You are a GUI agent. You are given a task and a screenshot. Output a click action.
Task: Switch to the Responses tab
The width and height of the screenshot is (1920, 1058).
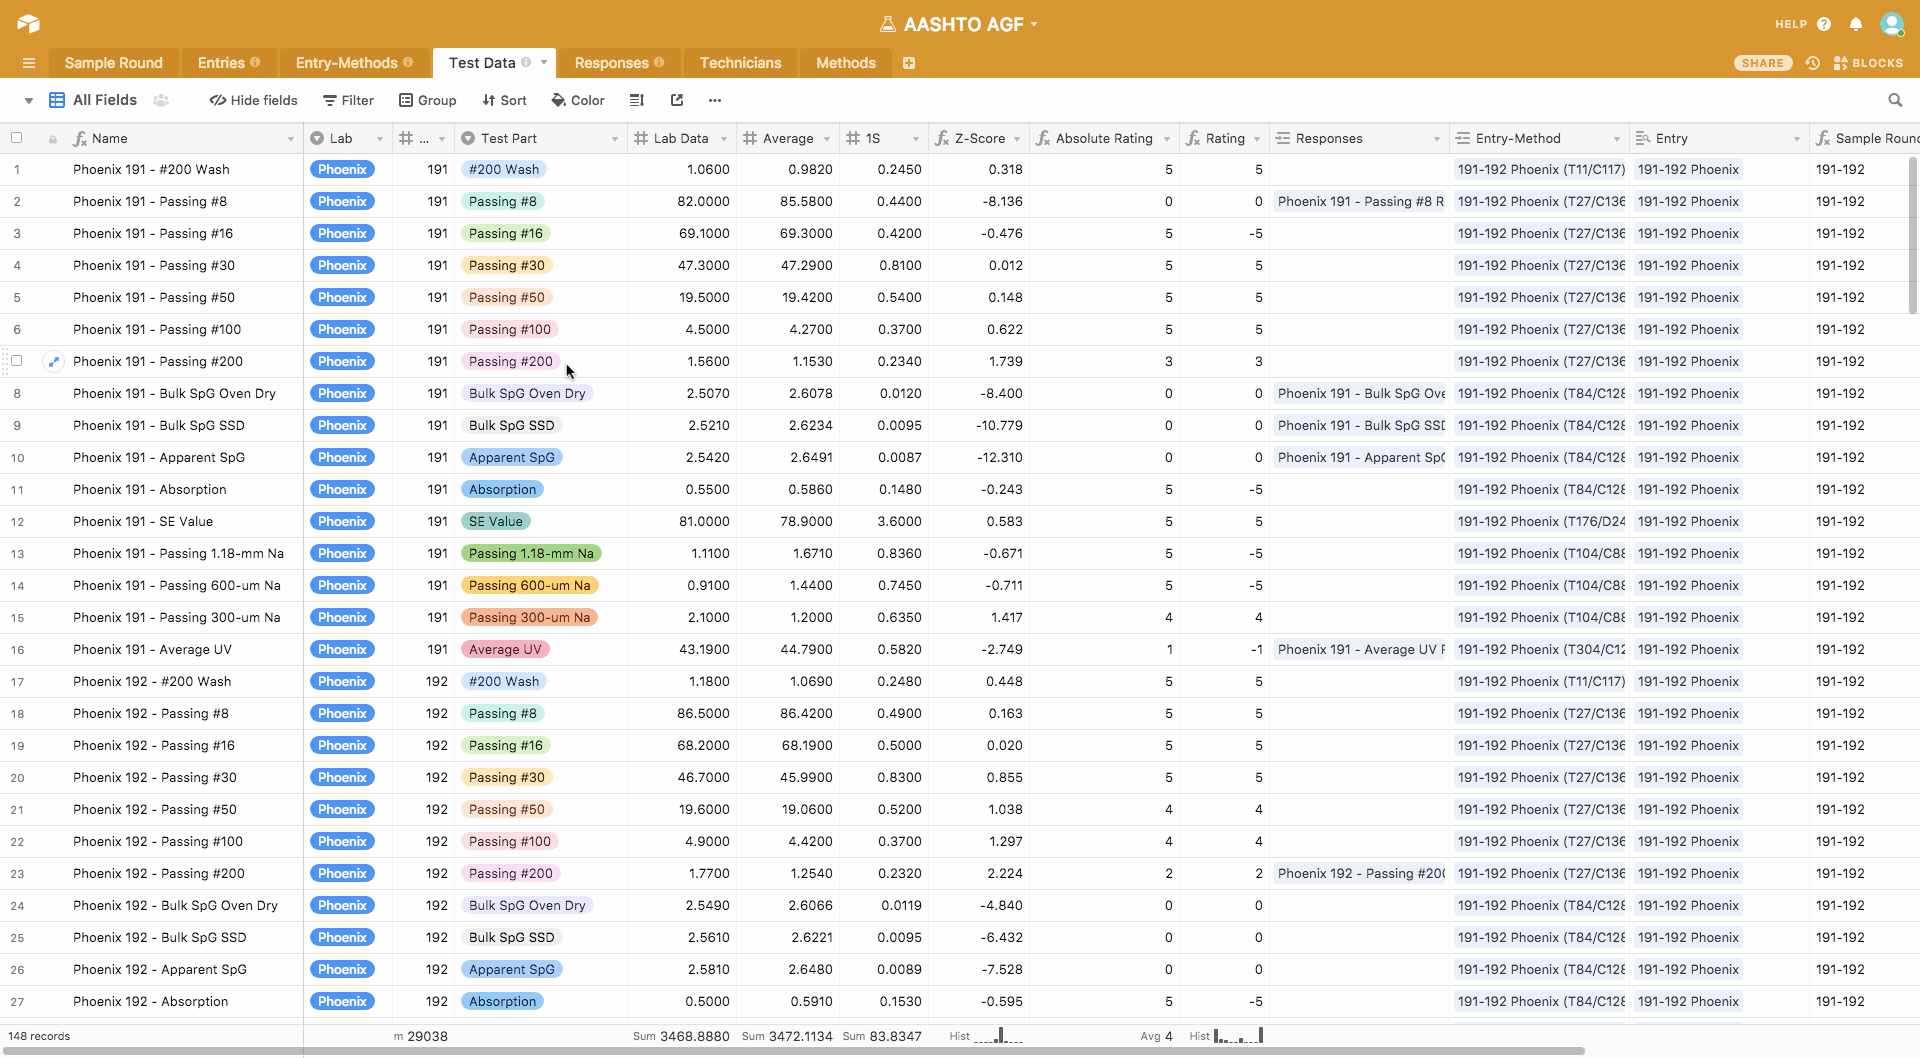tap(619, 63)
